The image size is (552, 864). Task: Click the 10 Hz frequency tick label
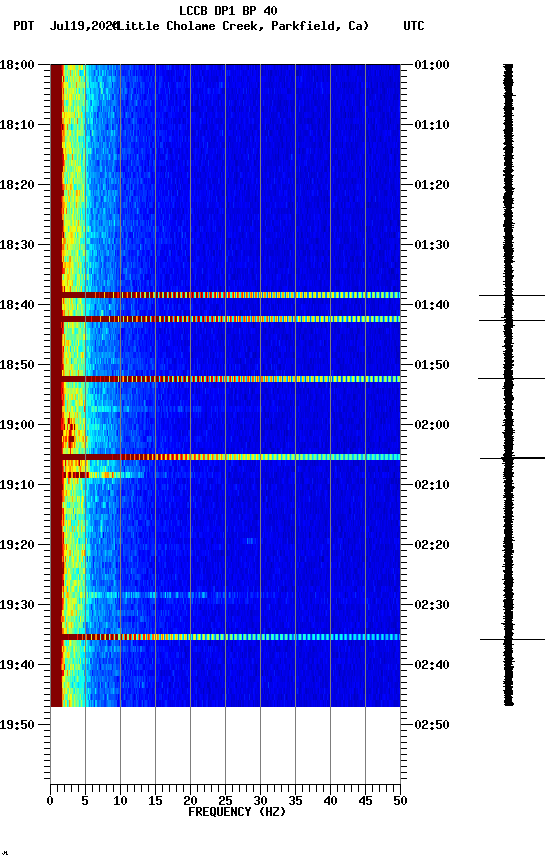[120, 801]
